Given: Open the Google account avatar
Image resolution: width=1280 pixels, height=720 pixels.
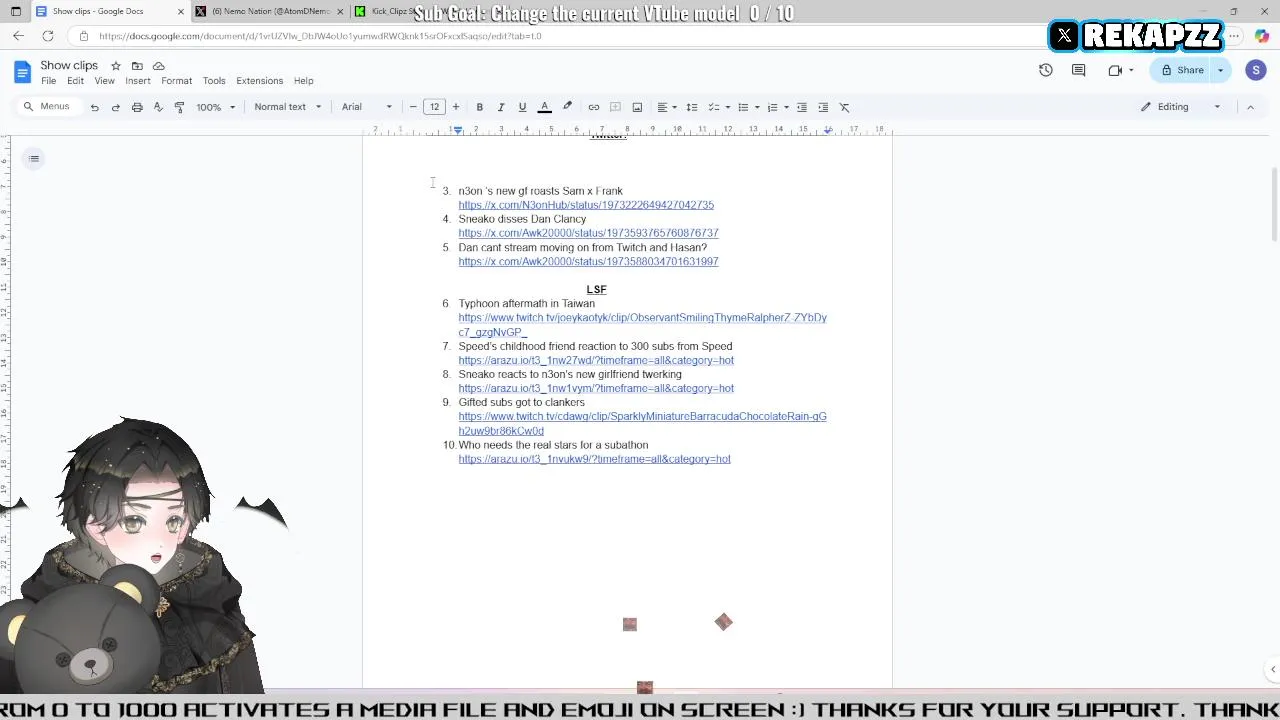Looking at the screenshot, I should click(x=1256, y=70).
